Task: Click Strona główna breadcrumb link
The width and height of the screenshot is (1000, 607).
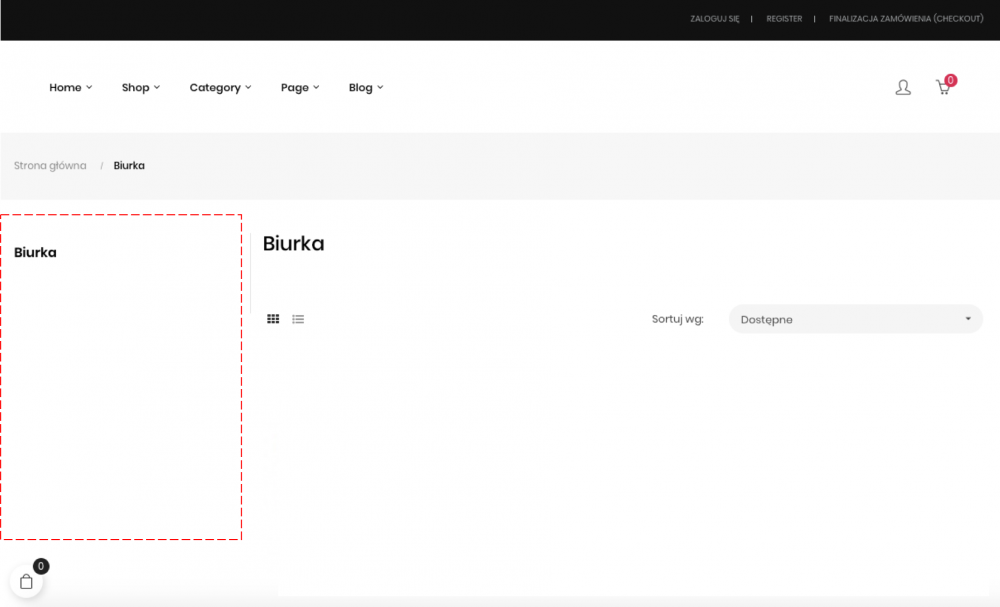Action: [50, 165]
